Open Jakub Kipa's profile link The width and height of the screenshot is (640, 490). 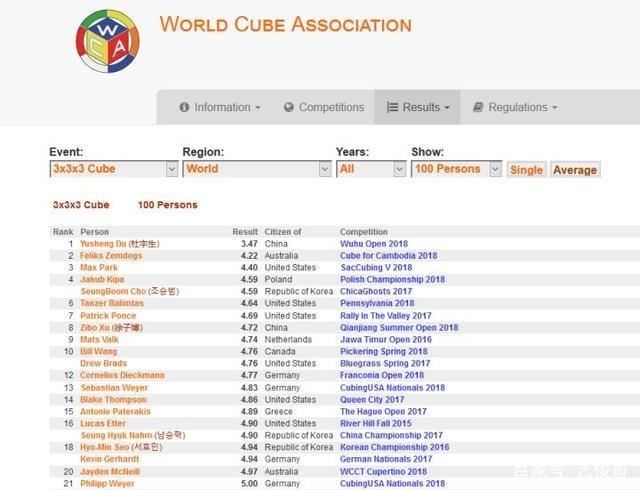102,279
